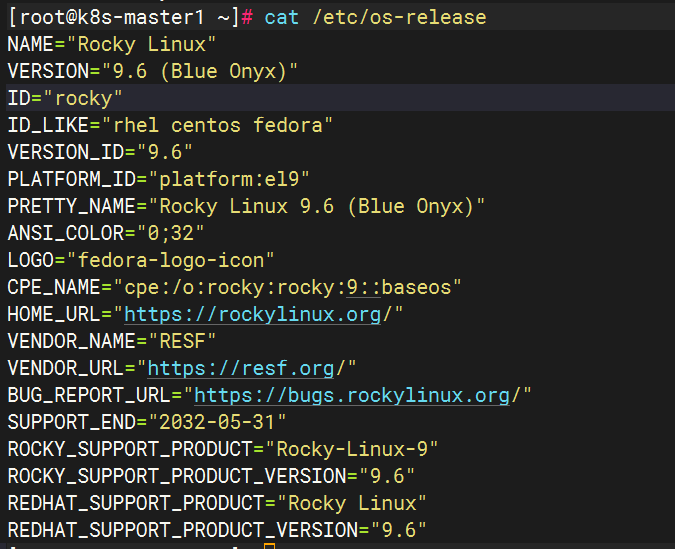Image resolution: width=675 pixels, height=549 pixels.
Task: Click the line VERSION="9.6 (Blue Onyx)"
Action: point(153,71)
